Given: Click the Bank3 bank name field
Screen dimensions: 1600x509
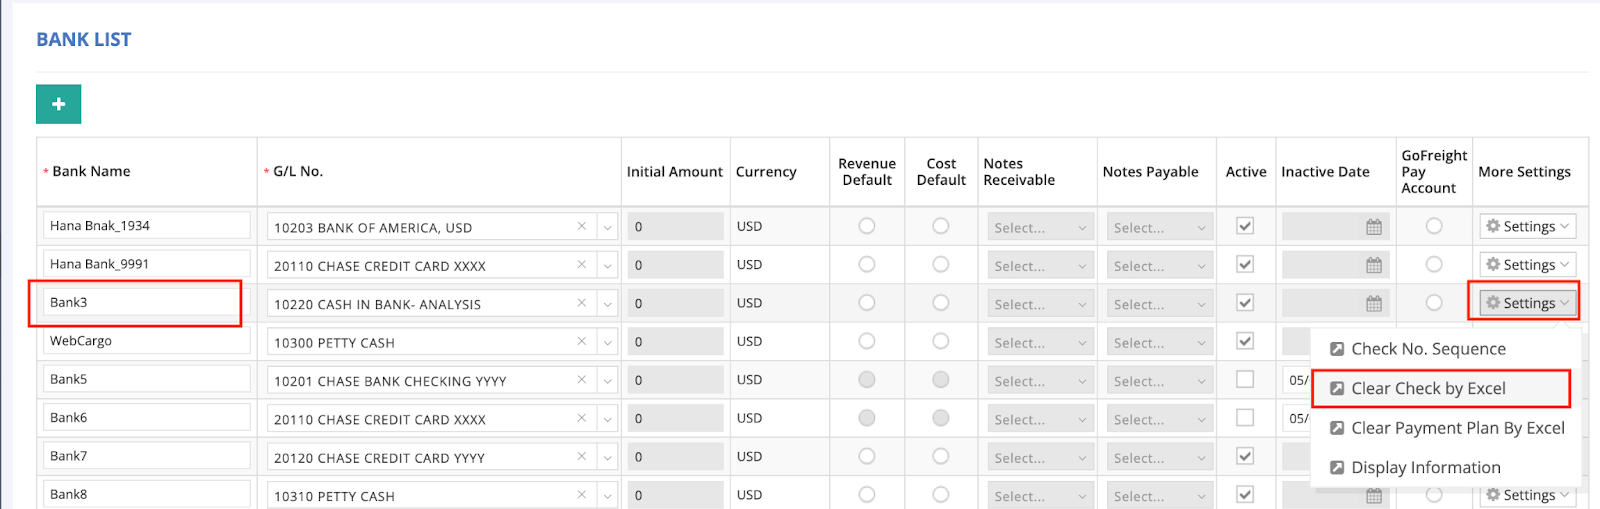Looking at the screenshot, I should pos(145,302).
